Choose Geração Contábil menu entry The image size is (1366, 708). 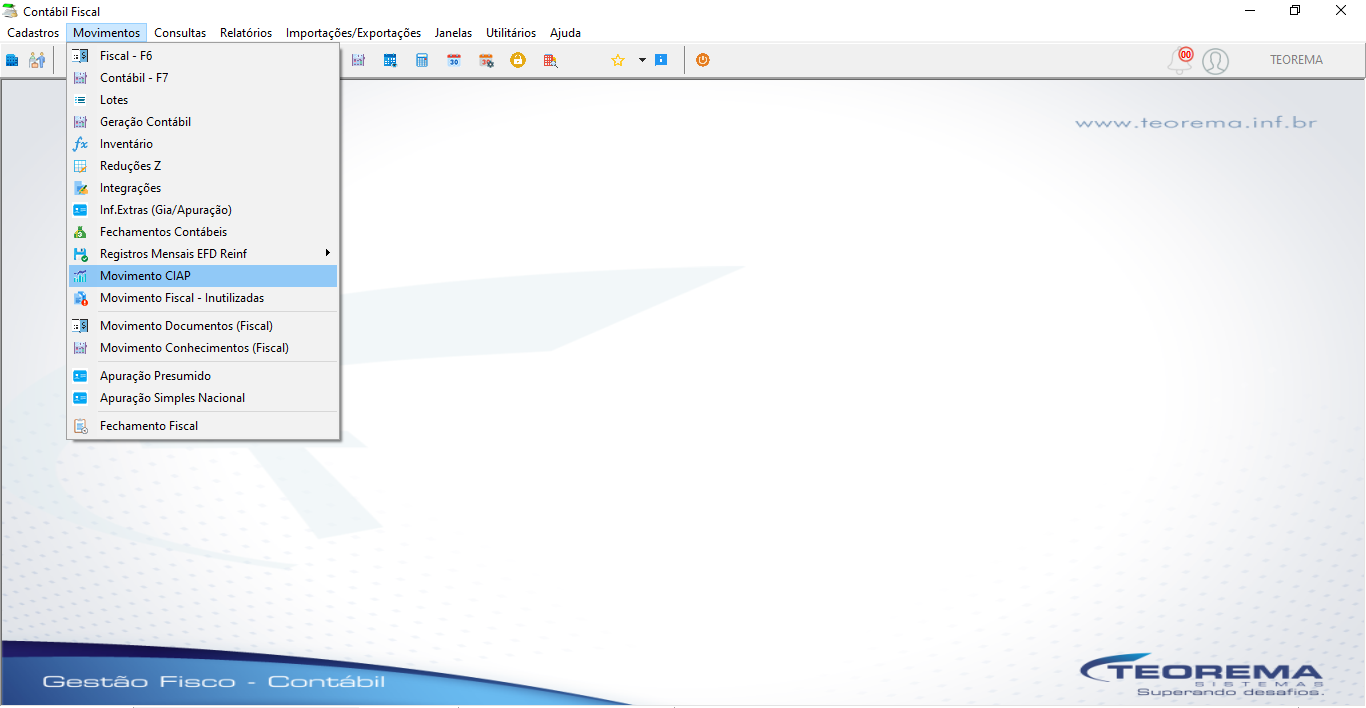point(203,122)
